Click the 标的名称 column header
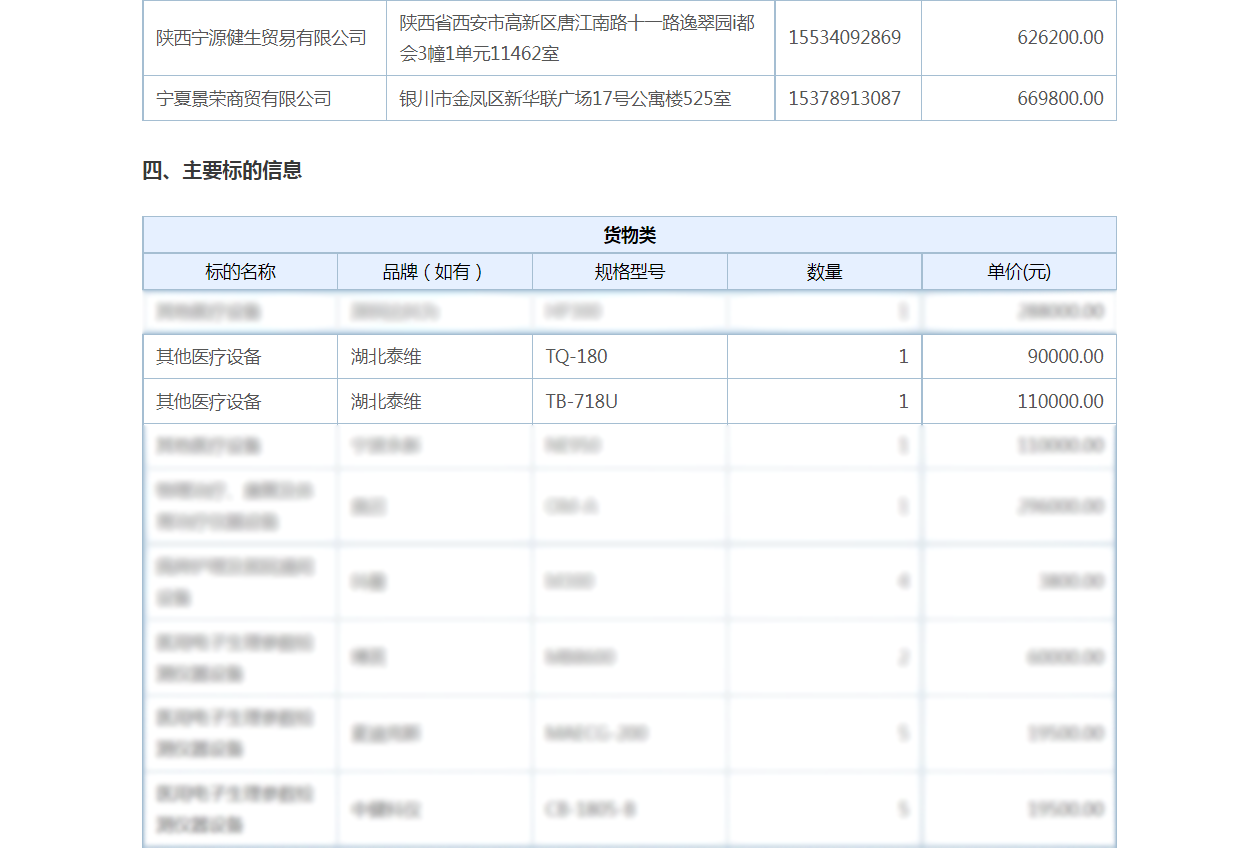This screenshot has height=848, width=1248. [240, 272]
